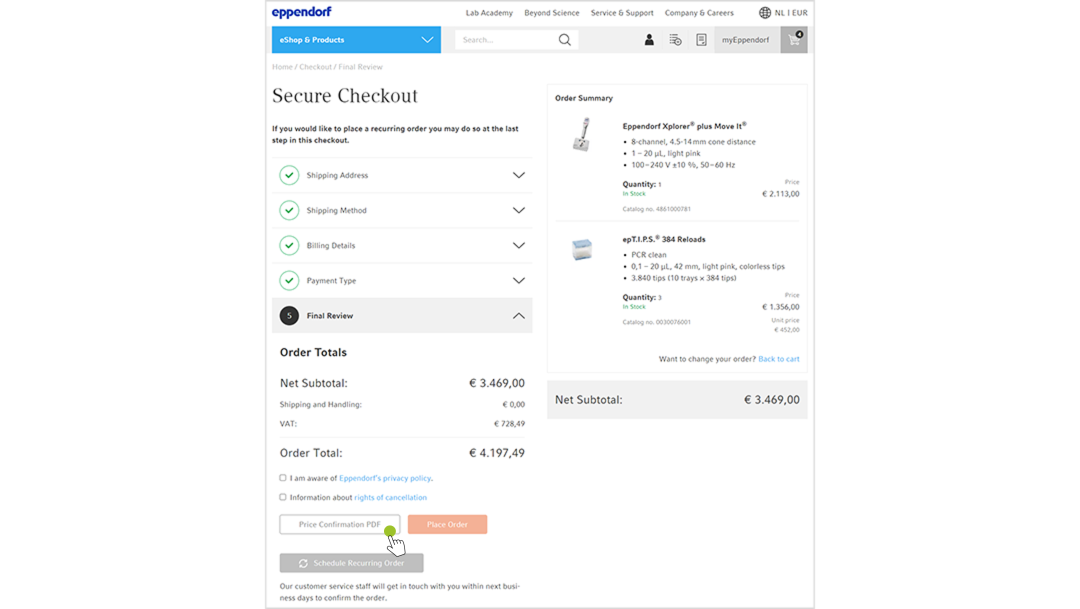Go to Checkout in the breadcrumb
The height and width of the screenshot is (609, 1080).
tap(315, 67)
